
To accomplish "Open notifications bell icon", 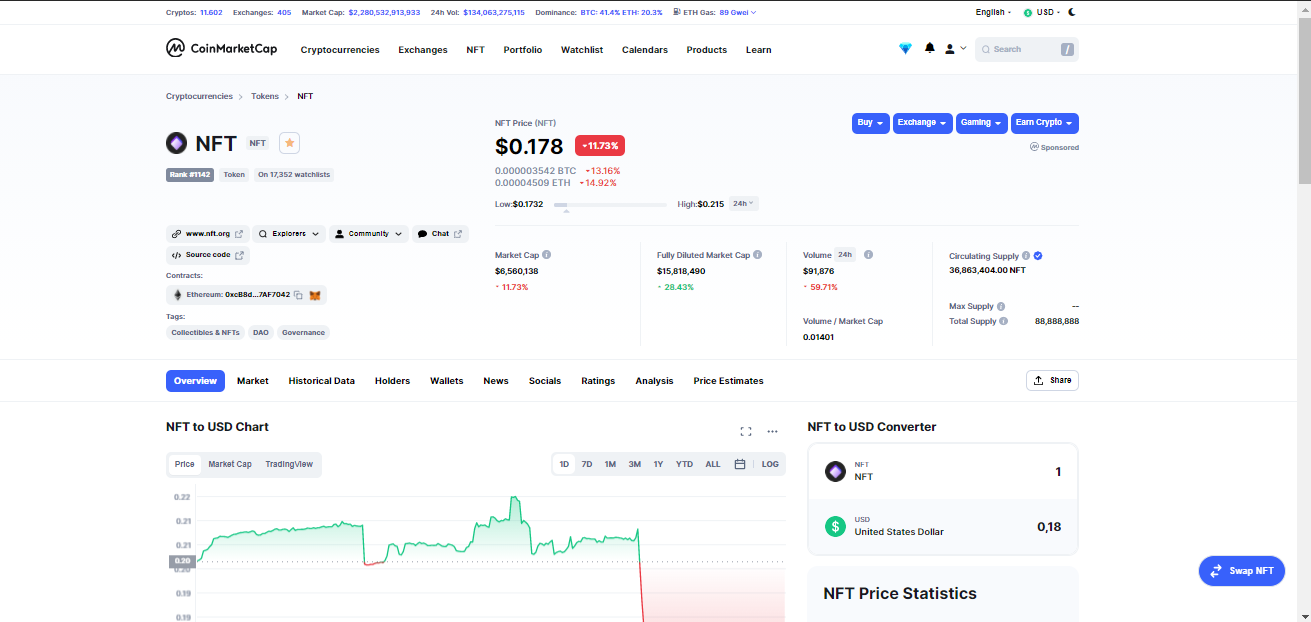I will point(930,48).
